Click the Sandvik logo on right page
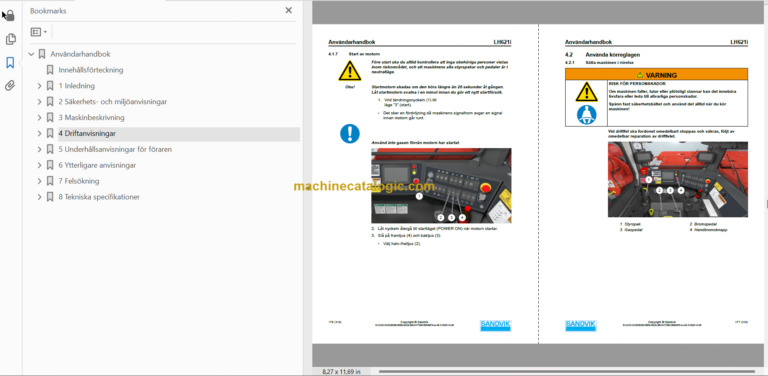Screen dimensions: 768x376 [580, 326]
